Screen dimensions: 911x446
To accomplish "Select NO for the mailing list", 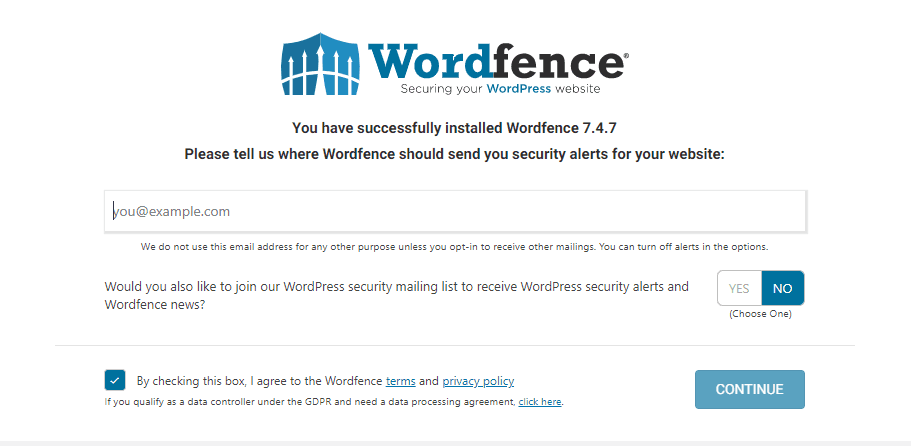I will (x=783, y=288).
